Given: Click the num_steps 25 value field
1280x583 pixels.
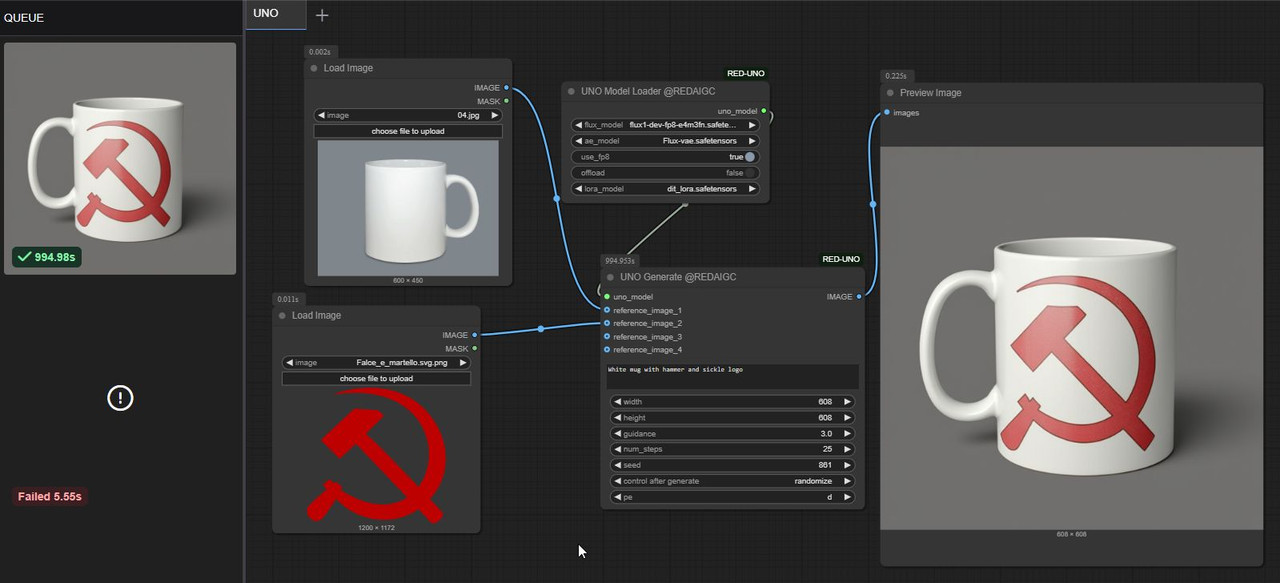Looking at the screenshot, I should tap(732, 449).
